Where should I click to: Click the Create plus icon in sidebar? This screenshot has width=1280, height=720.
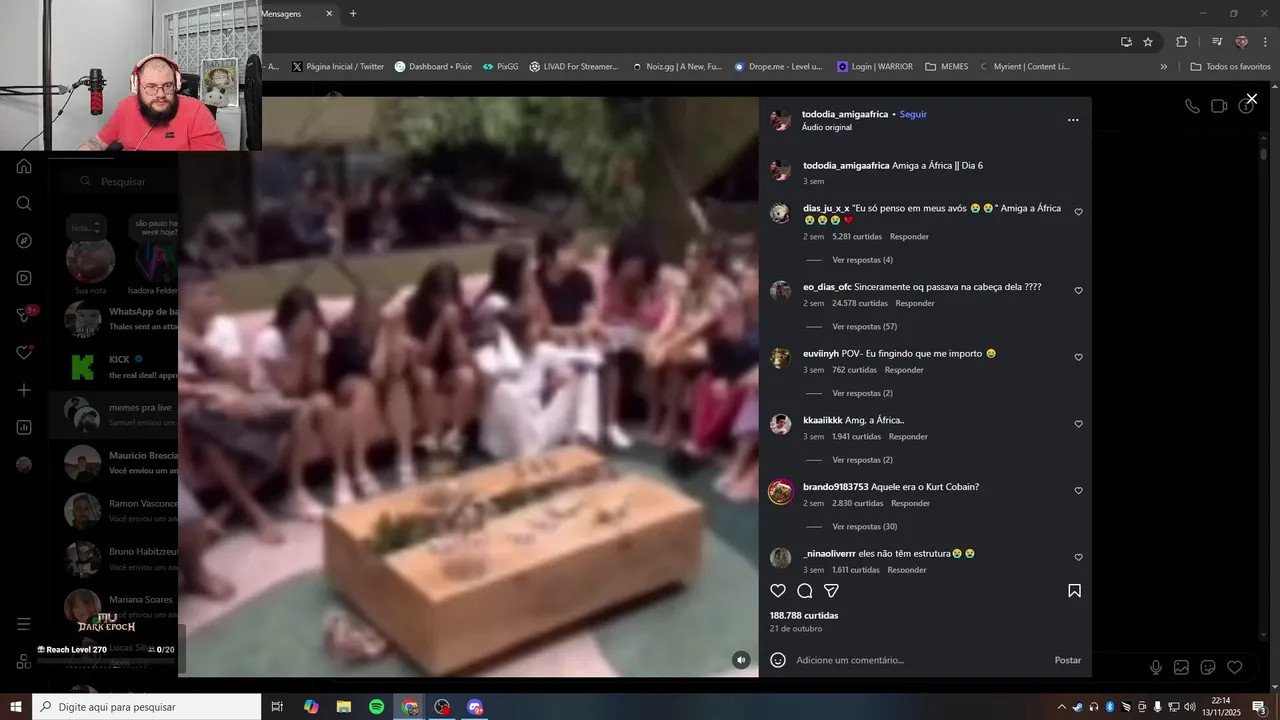click(24, 390)
